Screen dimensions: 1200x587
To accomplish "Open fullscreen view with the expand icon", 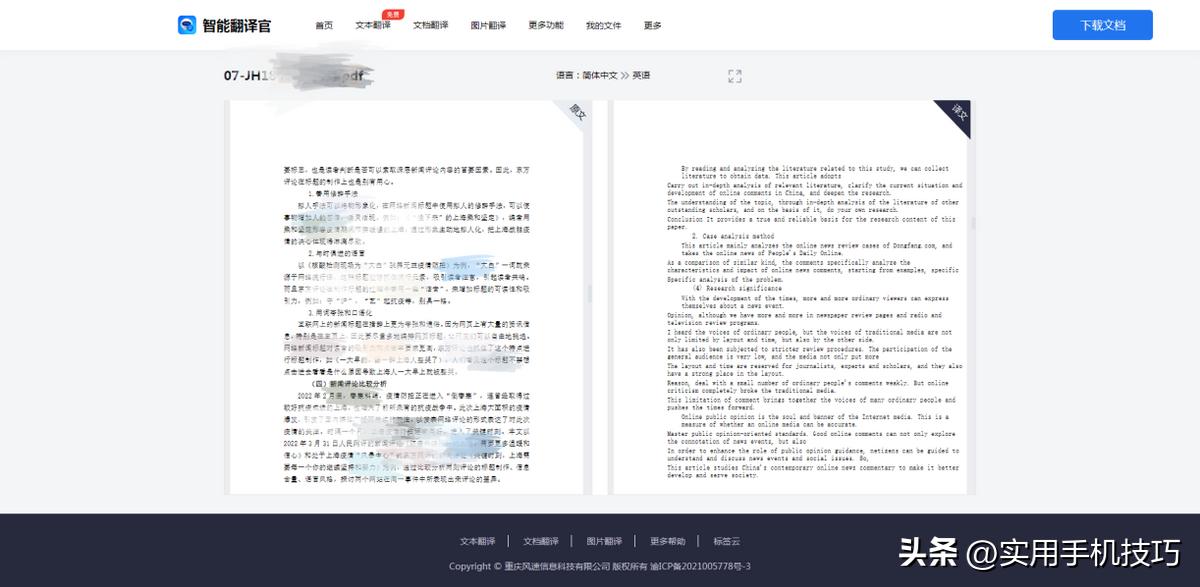I will (x=735, y=75).
